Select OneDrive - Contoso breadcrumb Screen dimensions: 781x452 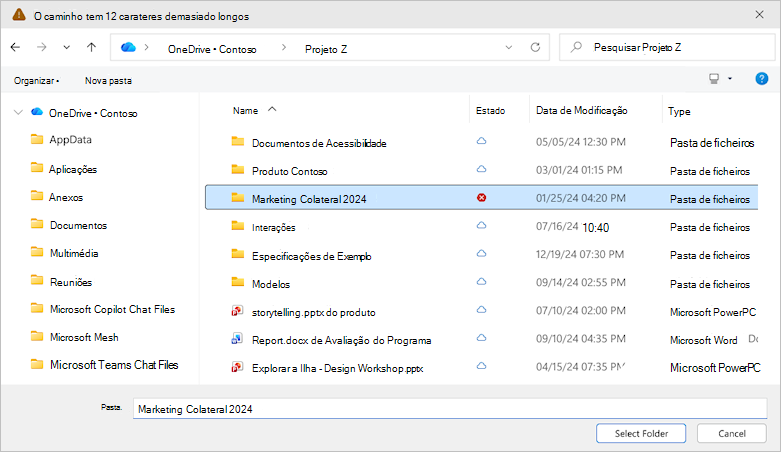212,49
